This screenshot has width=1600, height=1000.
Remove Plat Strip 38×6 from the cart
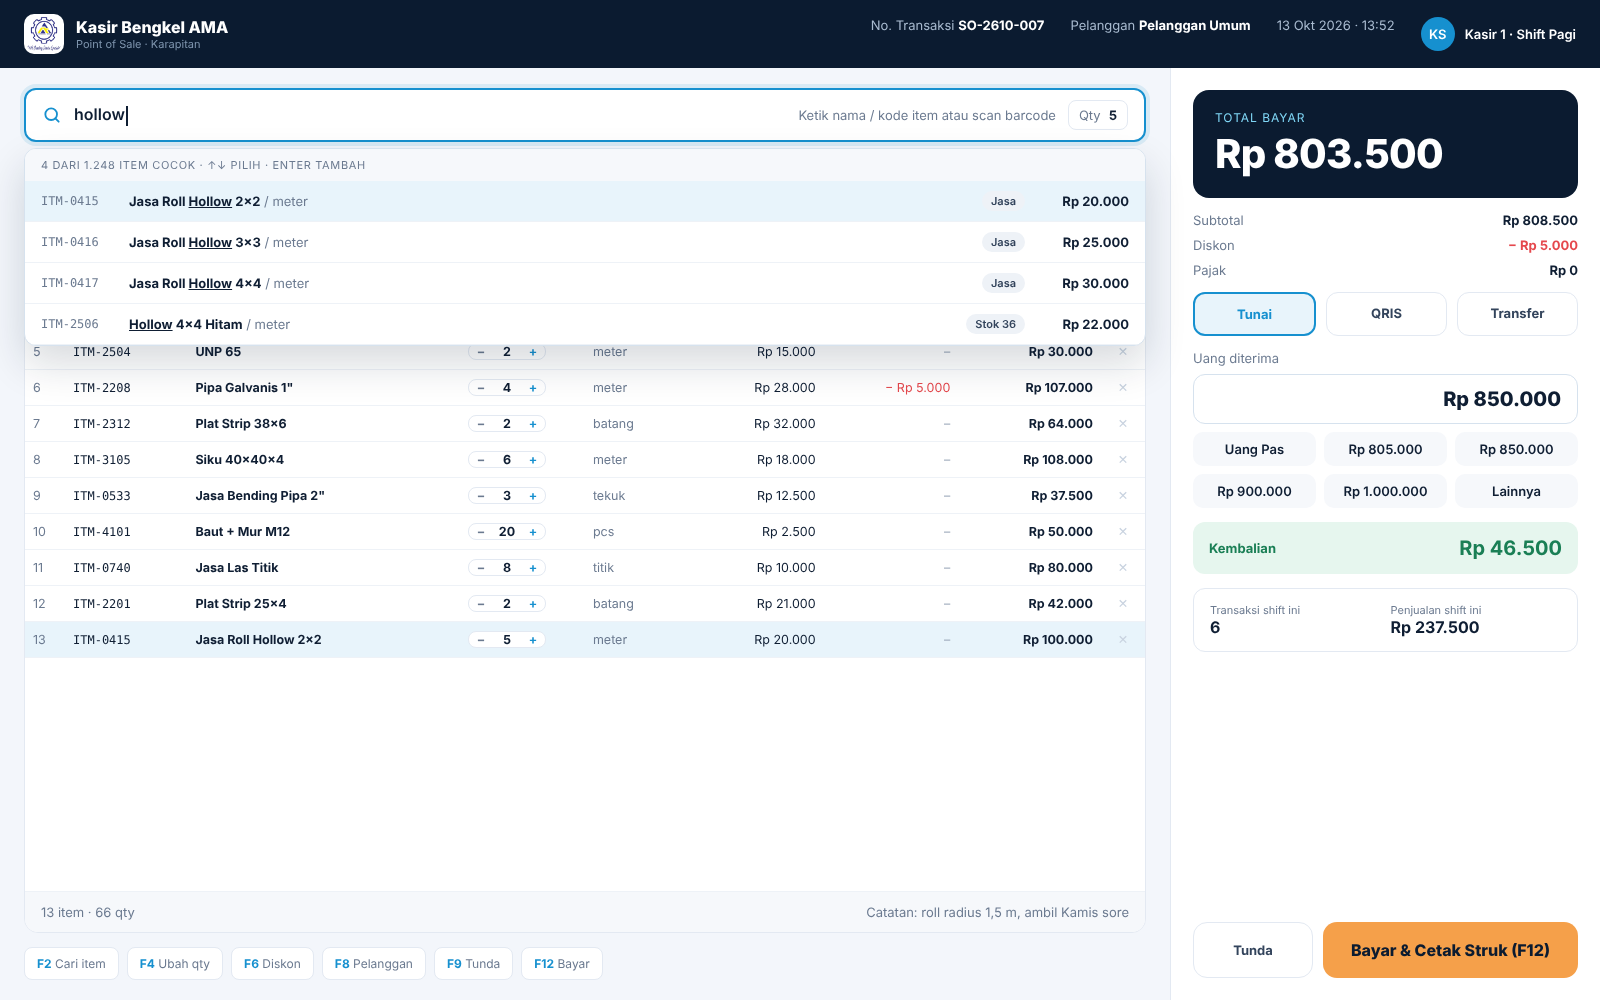coord(1123,424)
